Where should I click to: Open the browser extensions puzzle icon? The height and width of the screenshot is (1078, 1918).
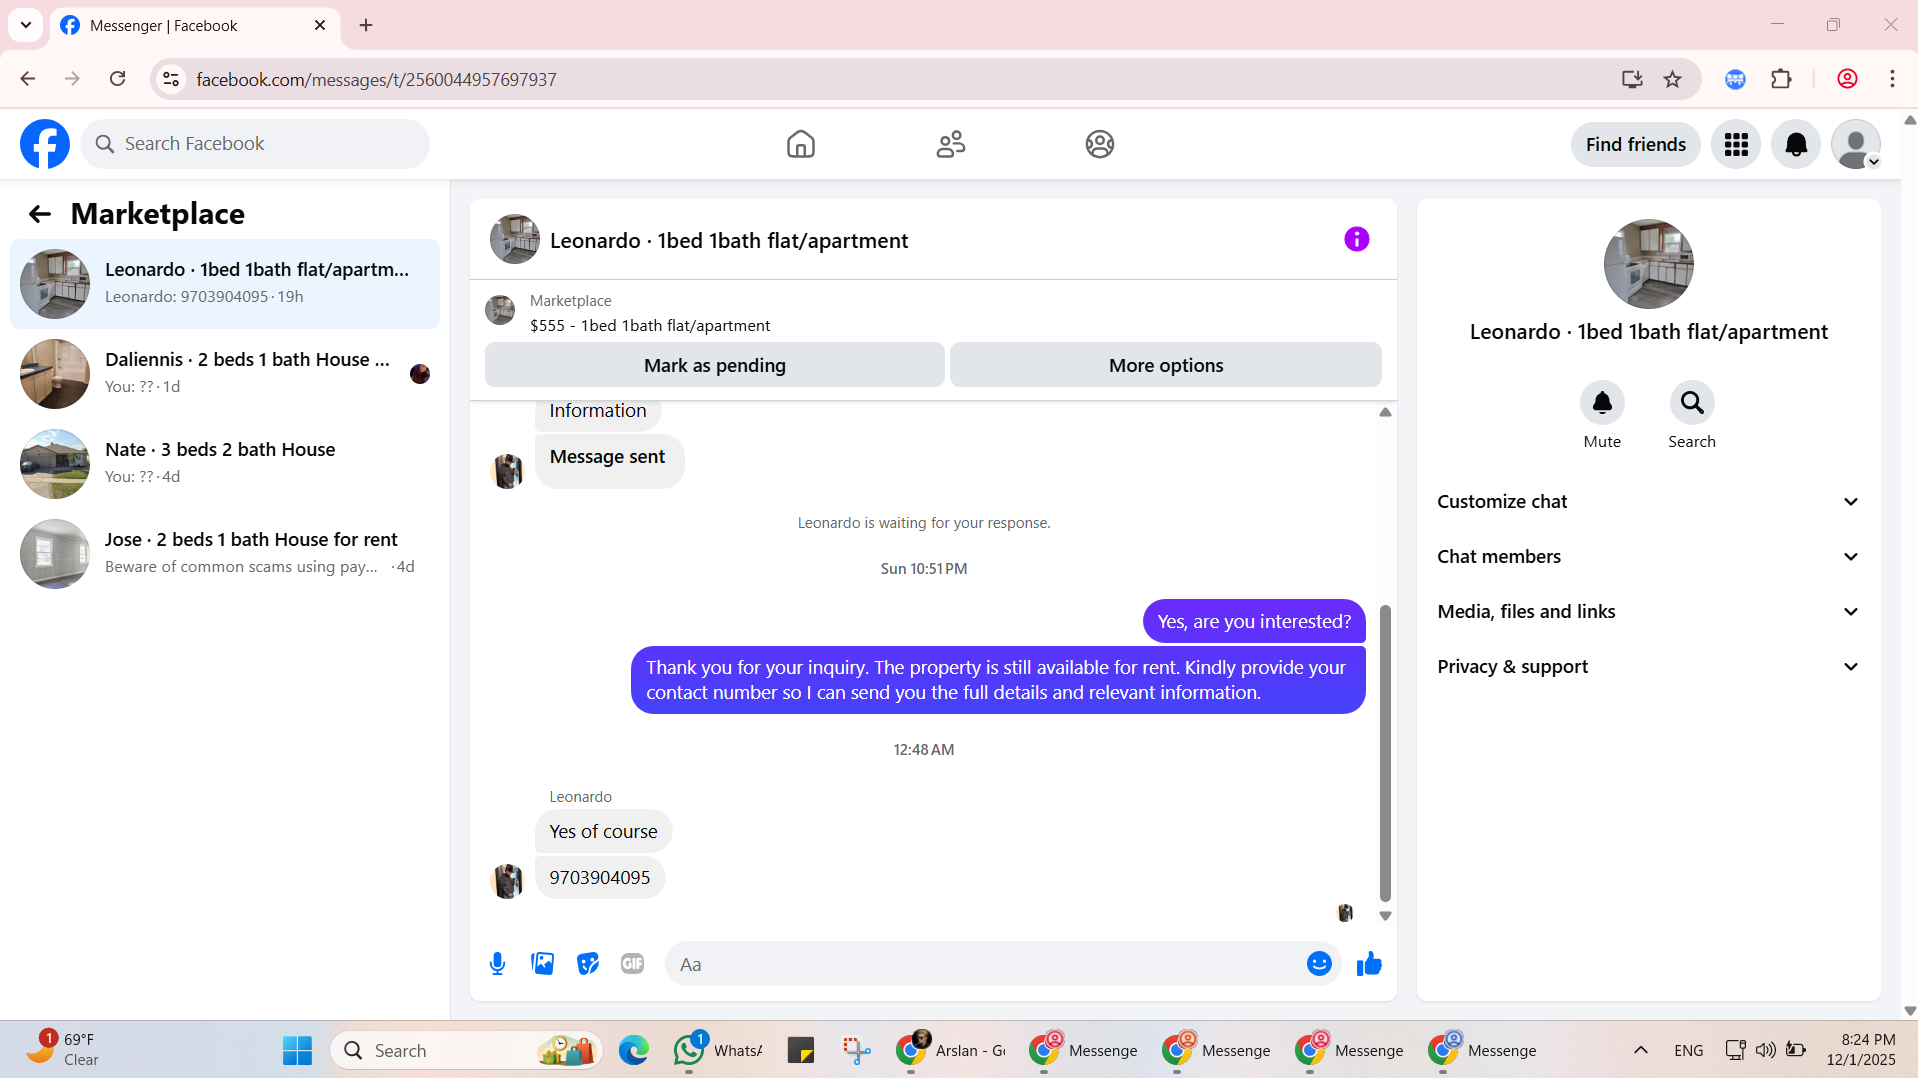1781,79
